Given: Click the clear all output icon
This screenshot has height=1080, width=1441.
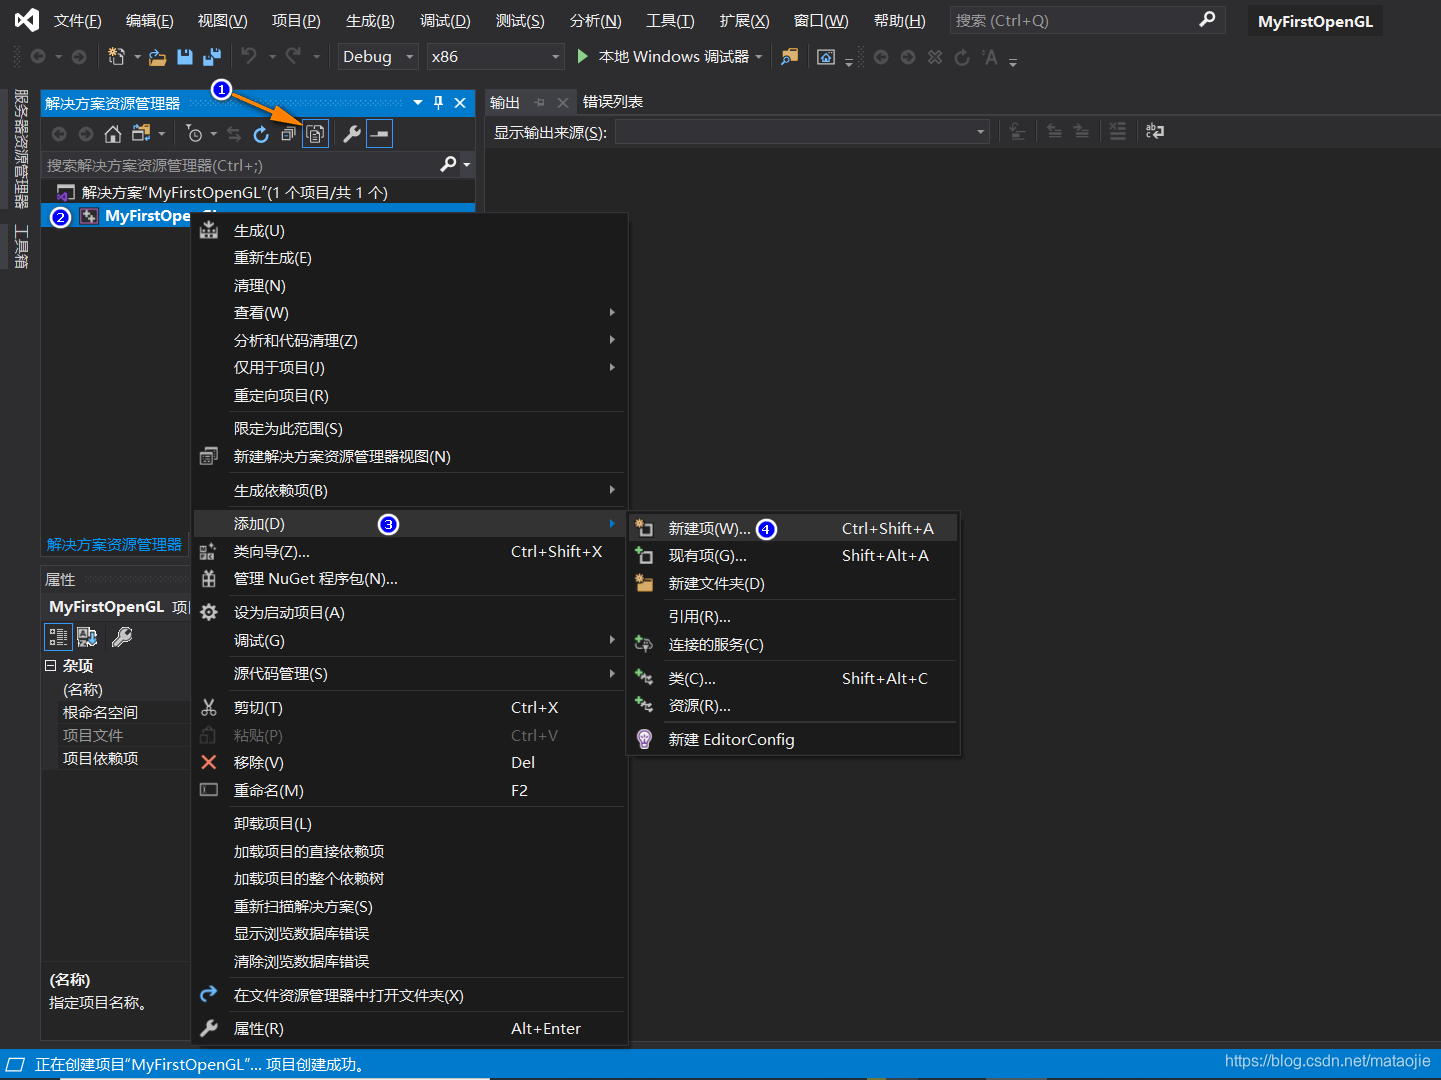Looking at the screenshot, I should (1118, 131).
